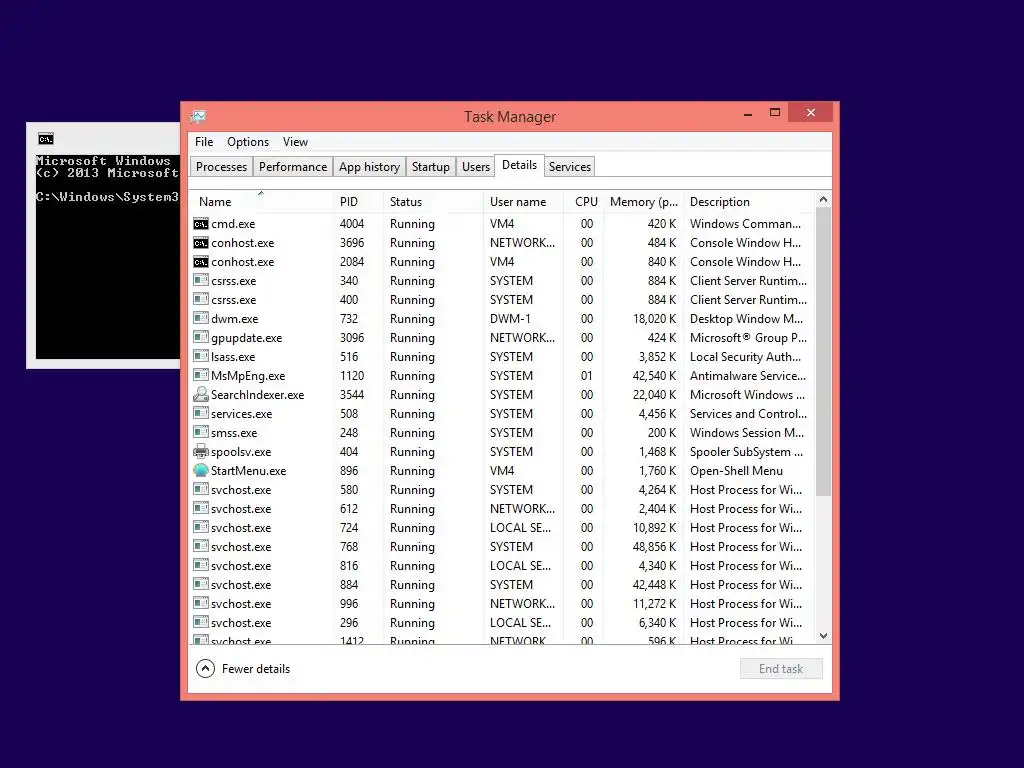Viewport: 1024px width, 768px height.
Task: Click the End task button
Action: [781, 669]
